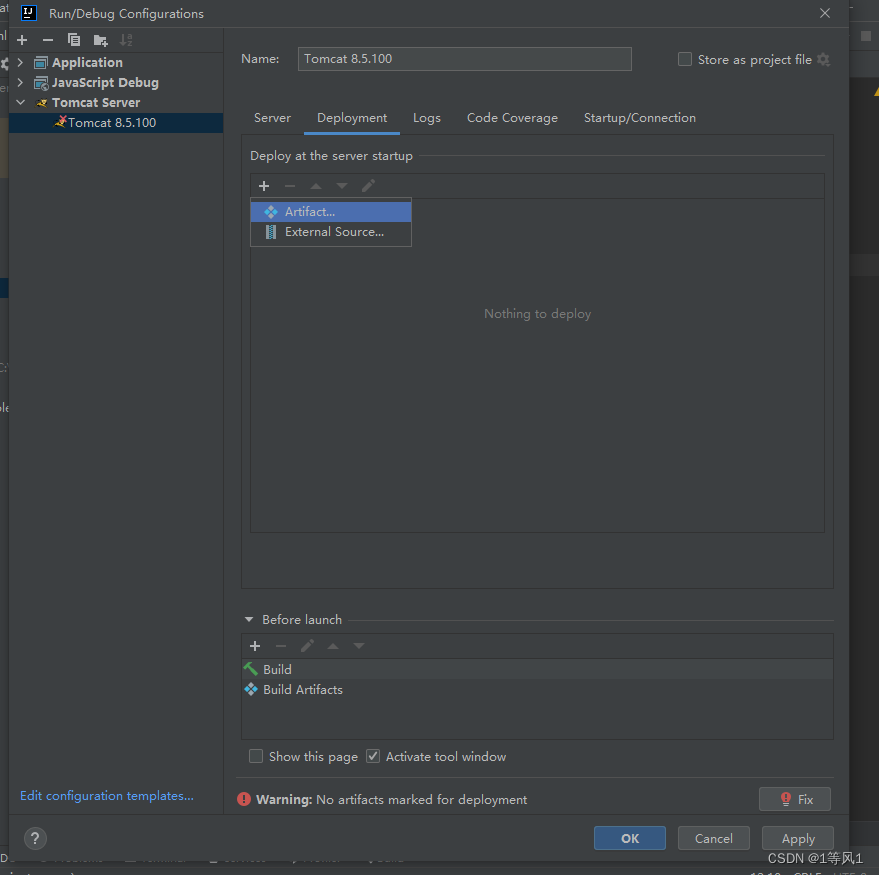
Task: Click the OK button
Action: coord(630,839)
